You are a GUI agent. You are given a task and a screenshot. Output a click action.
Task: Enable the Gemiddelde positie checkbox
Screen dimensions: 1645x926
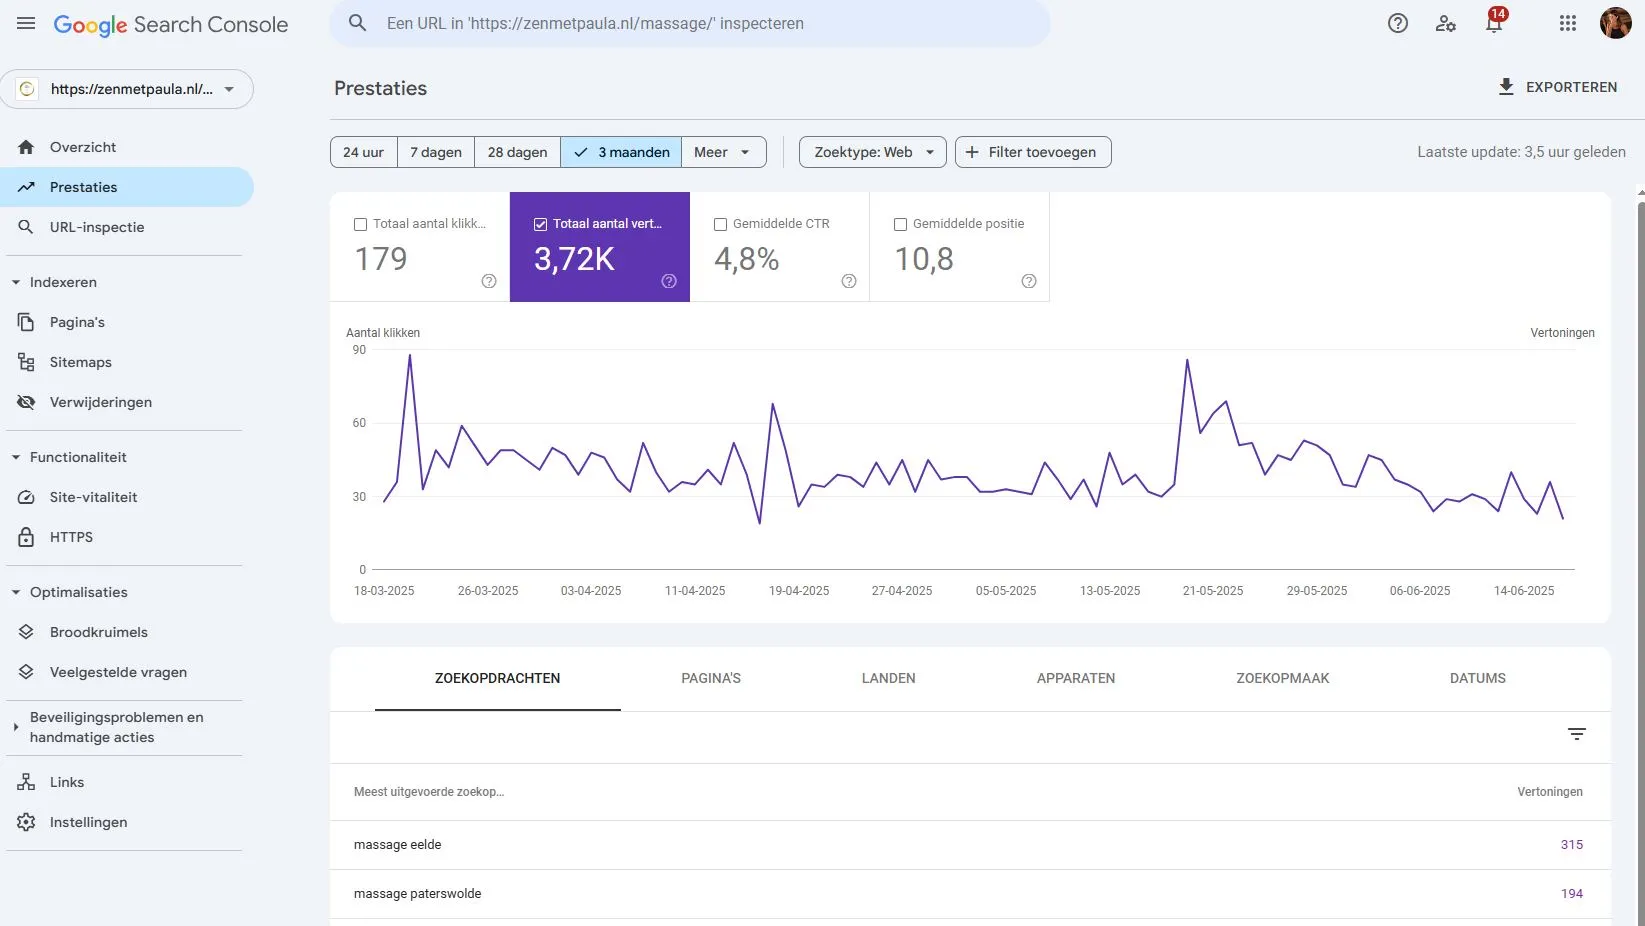pos(900,224)
